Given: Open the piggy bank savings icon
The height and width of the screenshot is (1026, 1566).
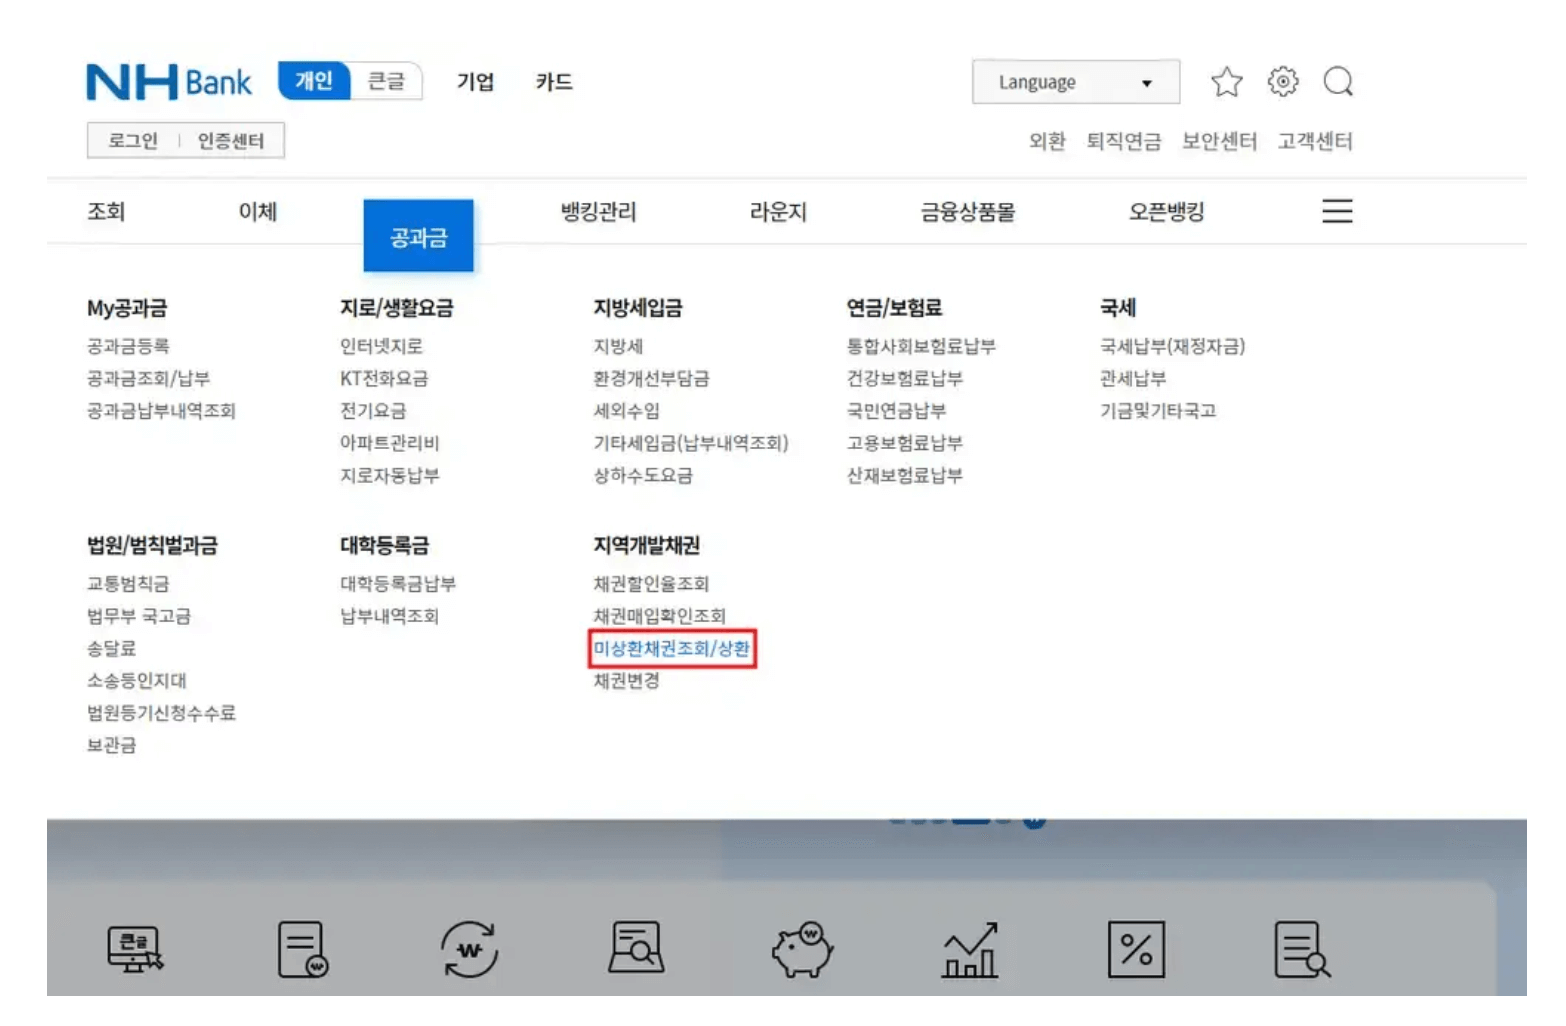Looking at the screenshot, I should tap(801, 951).
